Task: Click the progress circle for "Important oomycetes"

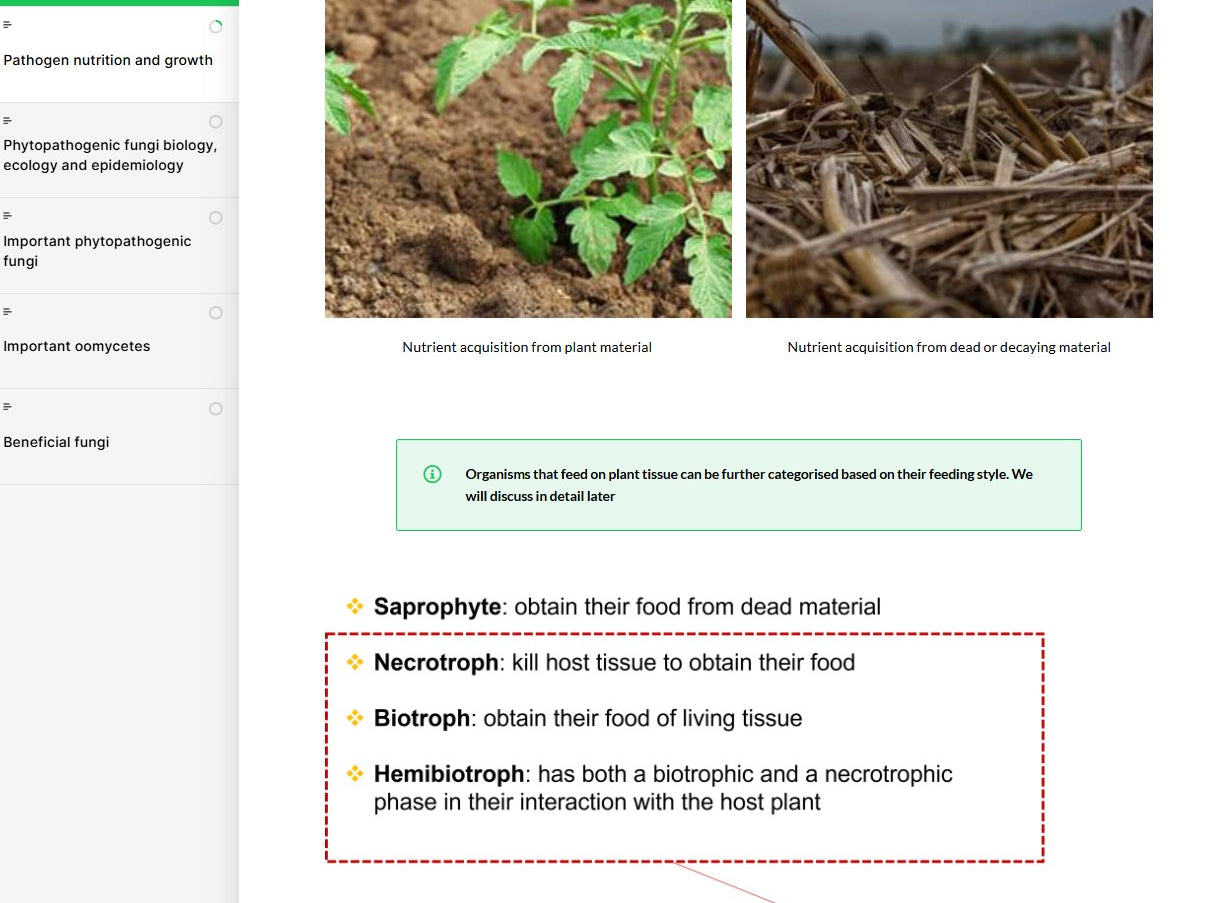Action: (215, 312)
